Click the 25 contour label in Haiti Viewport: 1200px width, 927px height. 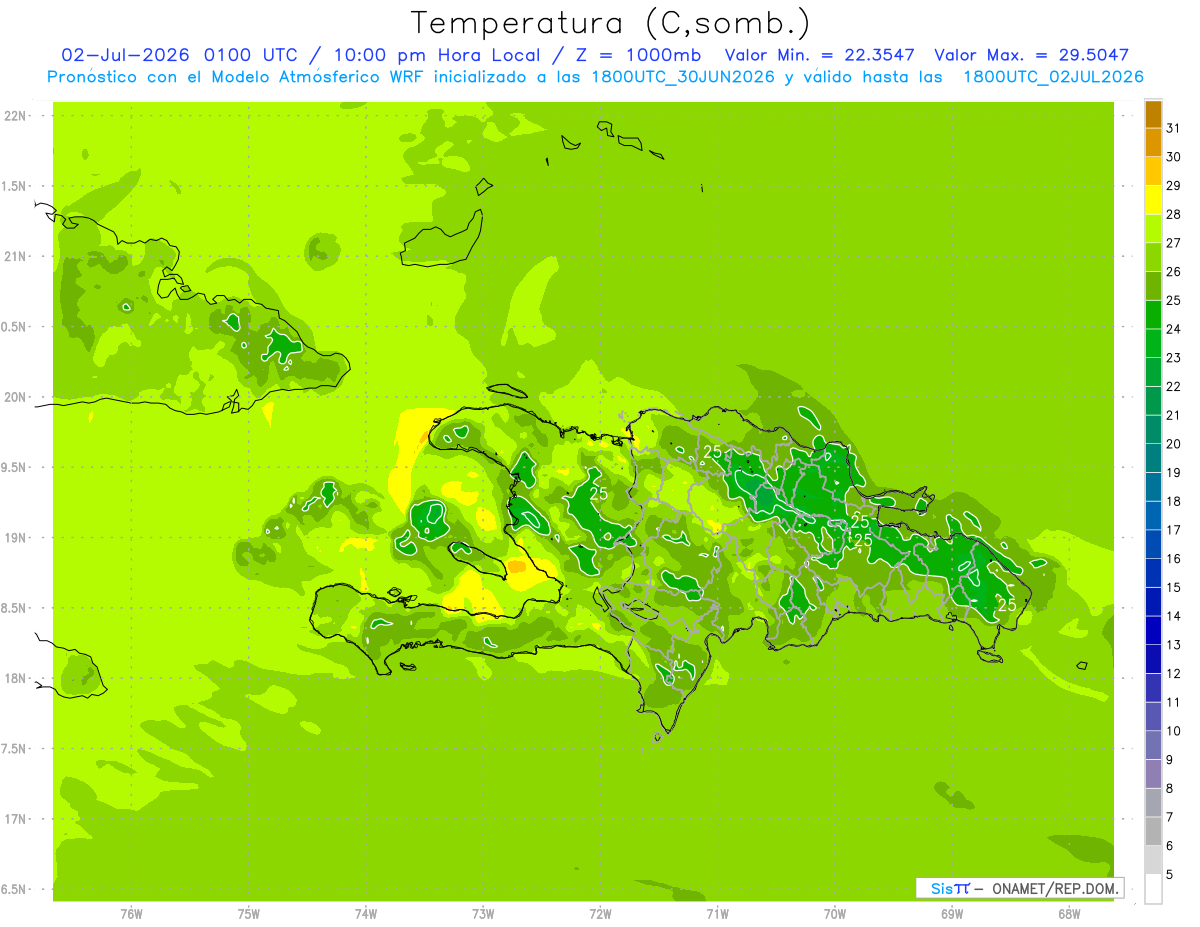(599, 493)
